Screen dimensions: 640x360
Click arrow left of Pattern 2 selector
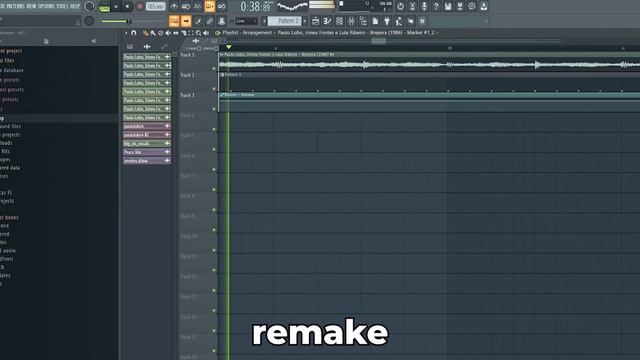pos(264,21)
